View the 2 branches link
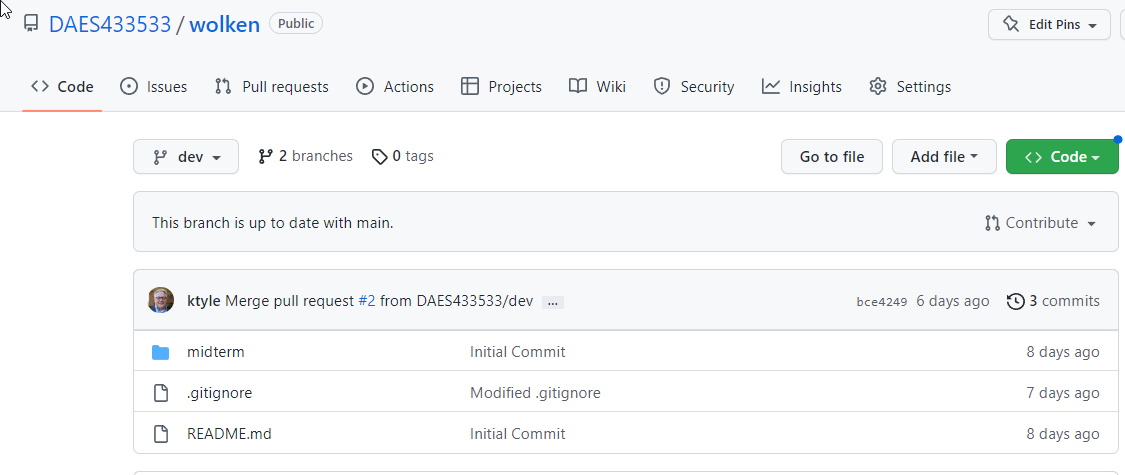This screenshot has height=475, width=1125. 306,156
